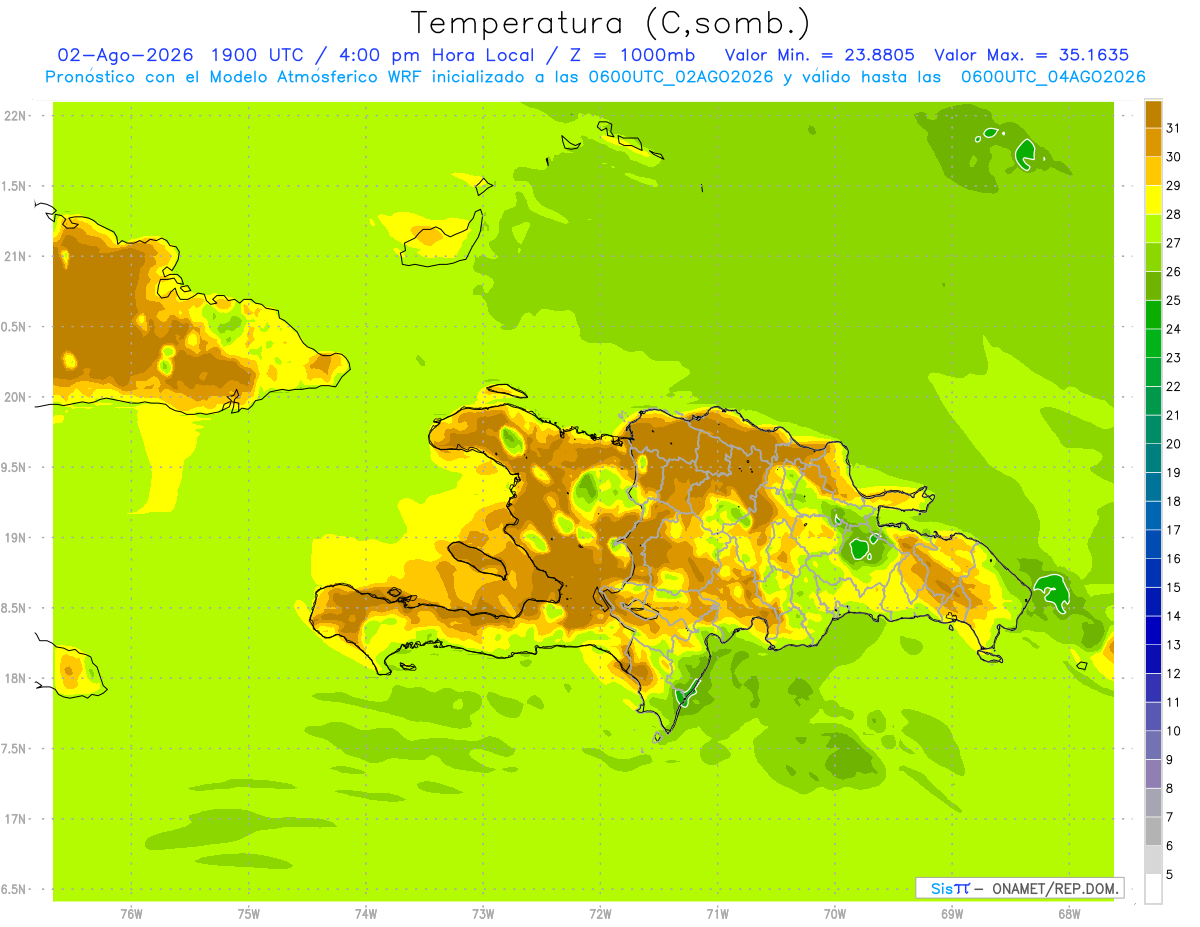Click gray swatch between legend 6 and 7
Screen dimensions: 1200x927
pyautogui.click(x=1153, y=831)
